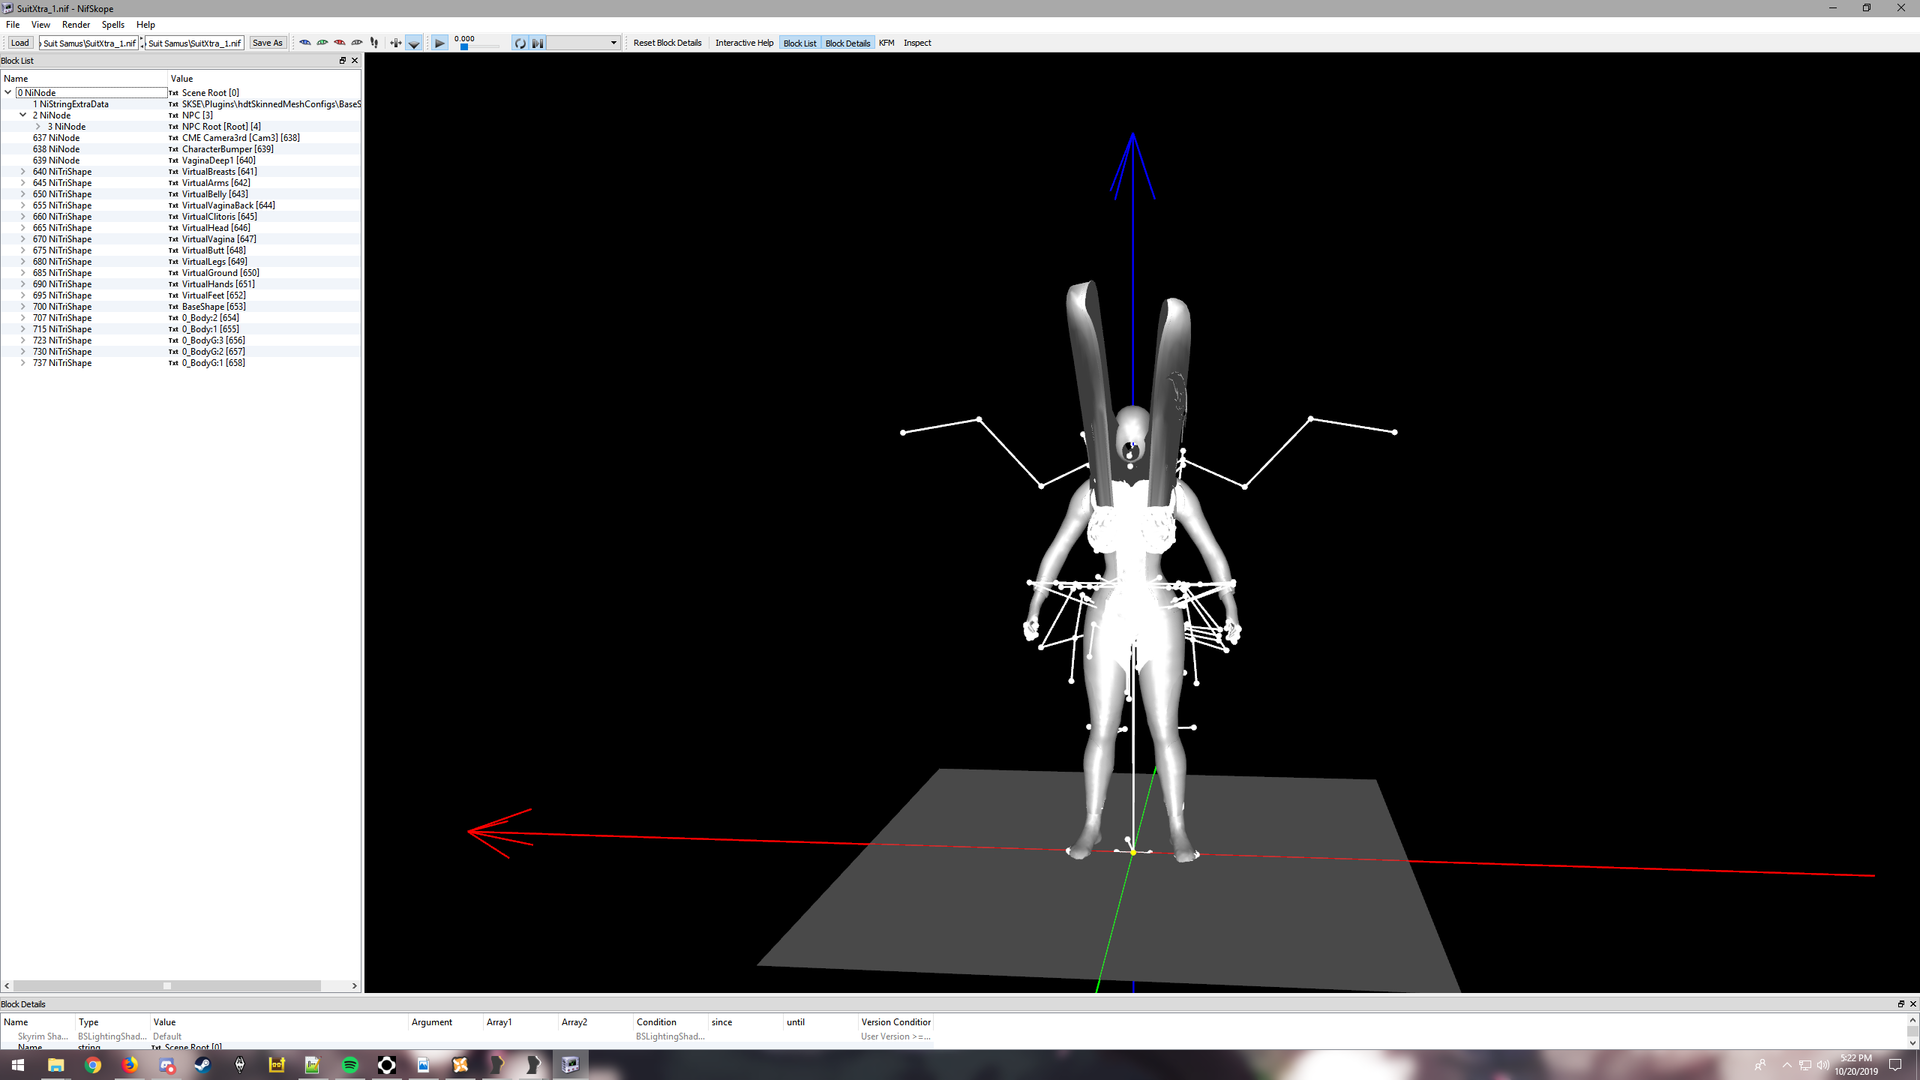Open the notification center icon
The image size is (1920, 1080).
click(x=1895, y=1065)
